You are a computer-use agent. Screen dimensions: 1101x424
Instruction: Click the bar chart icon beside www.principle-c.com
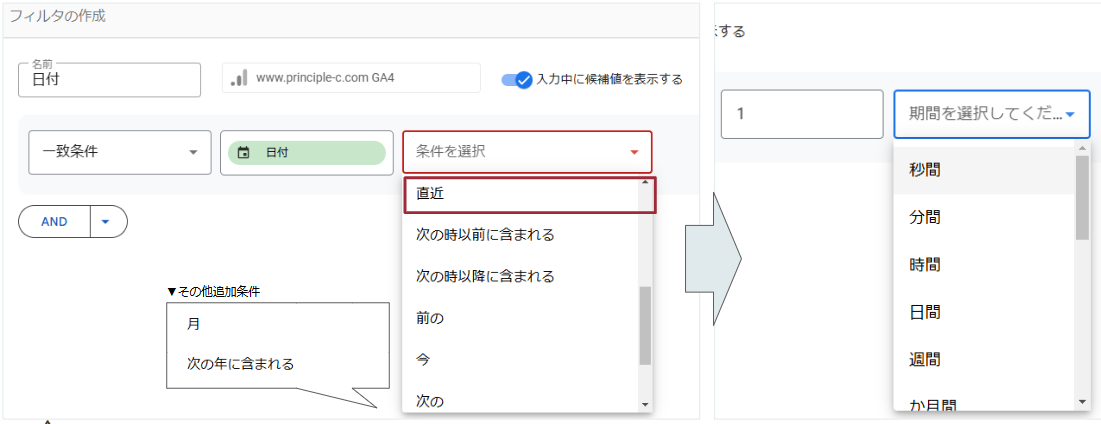point(239,78)
